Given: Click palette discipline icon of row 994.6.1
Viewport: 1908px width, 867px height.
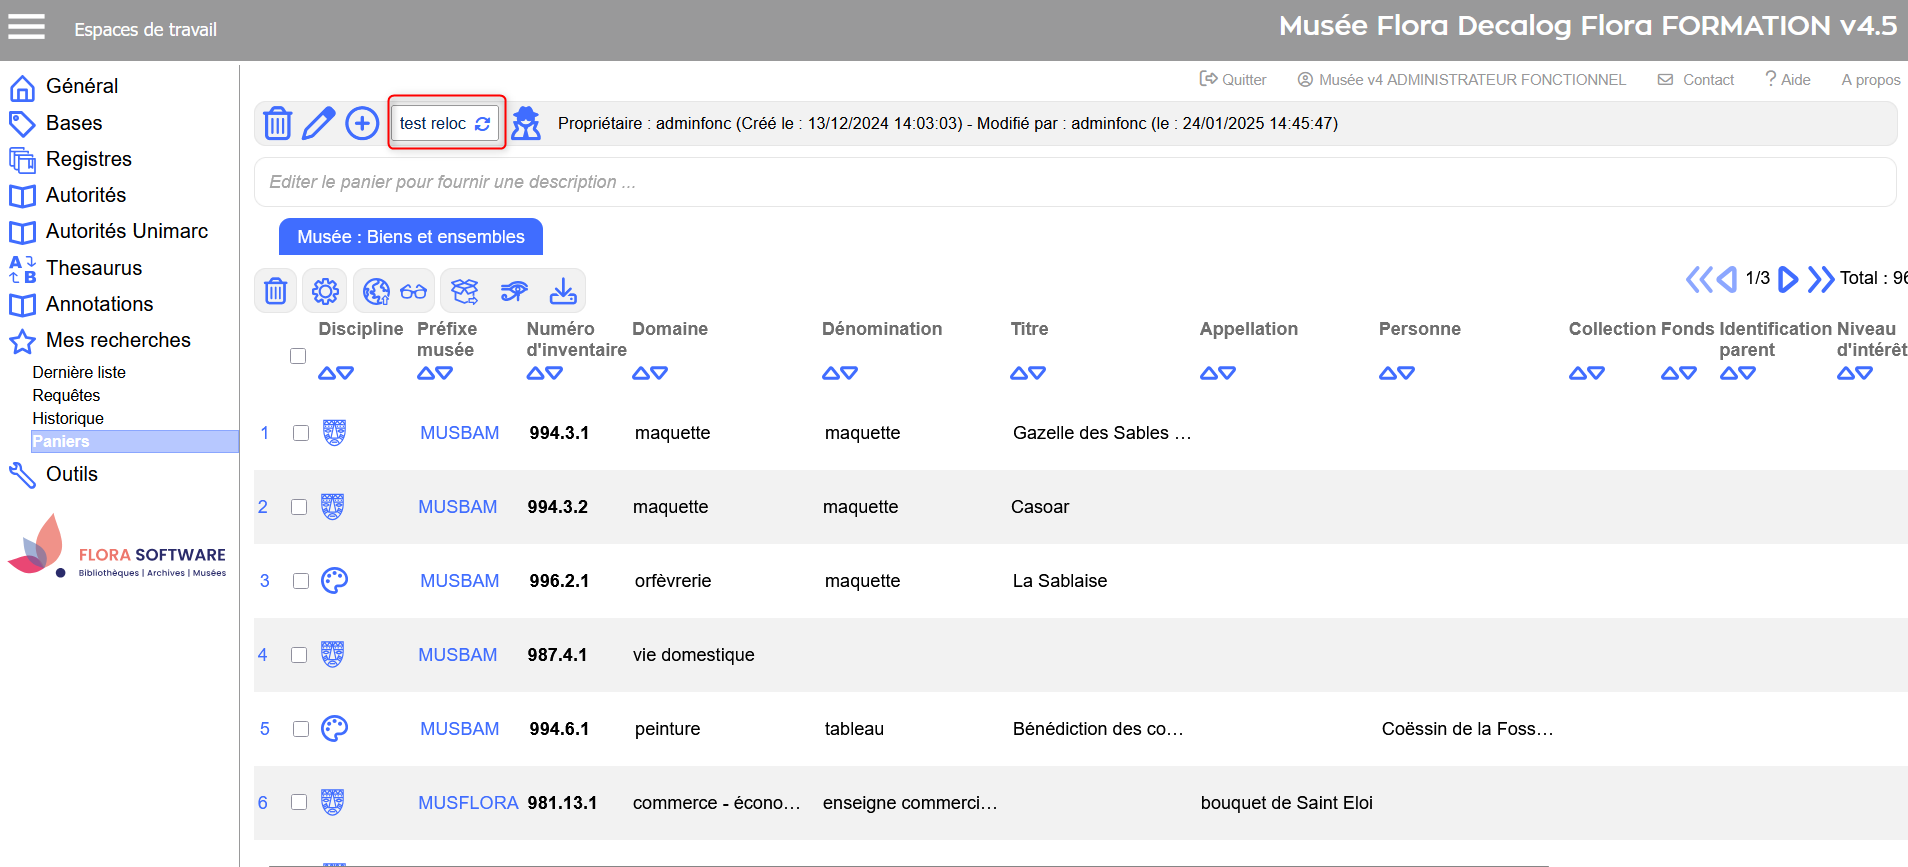Looking at the screenshot, I should pos(334,728).
